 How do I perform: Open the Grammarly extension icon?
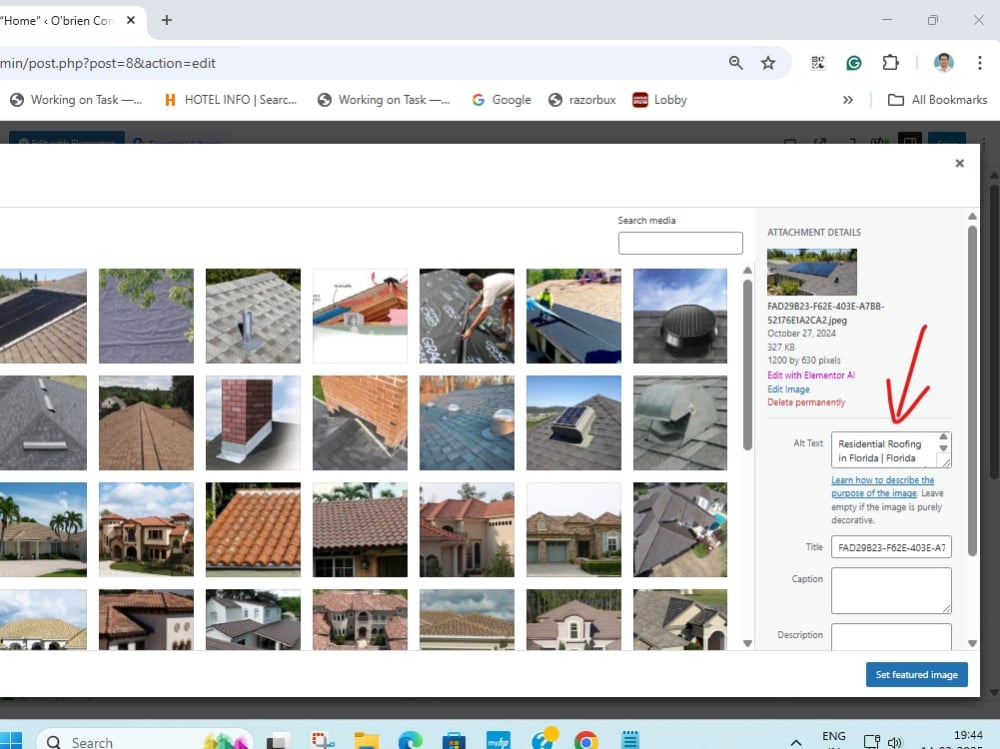(853, 63)
